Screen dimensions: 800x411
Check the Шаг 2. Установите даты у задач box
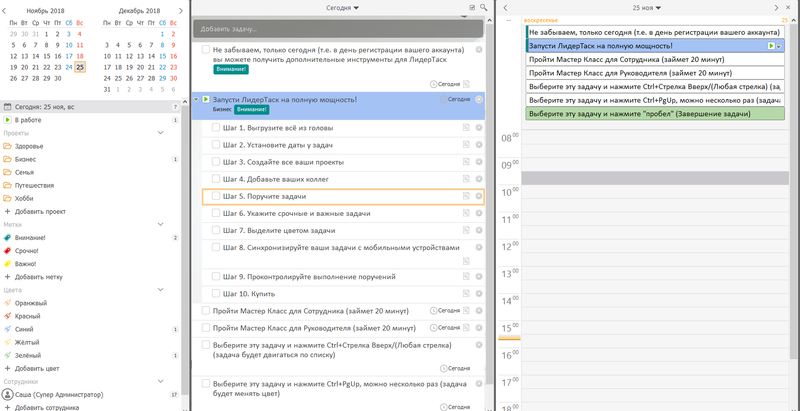[x=215, y=144]
